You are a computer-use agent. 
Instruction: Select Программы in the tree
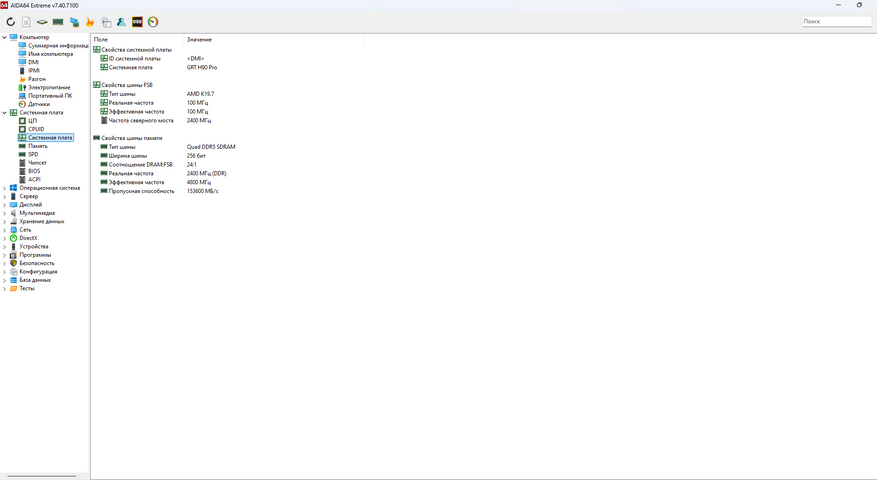click(35, 255)
